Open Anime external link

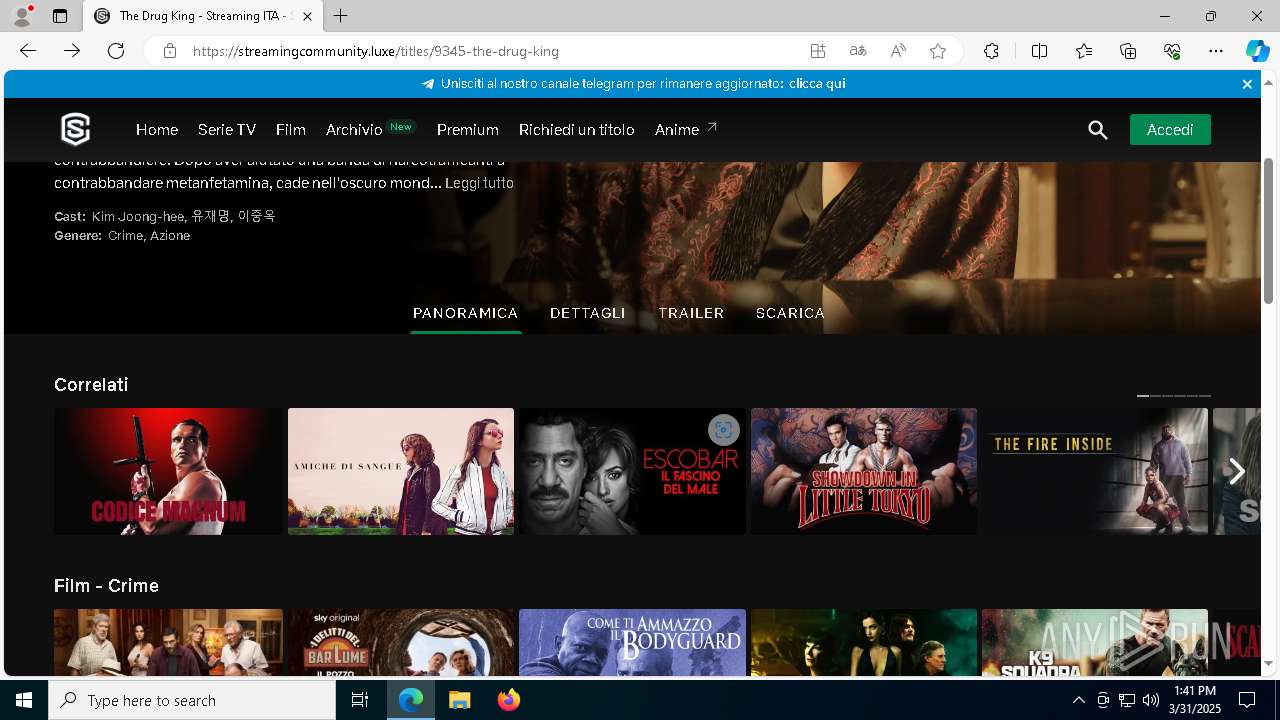686,130
